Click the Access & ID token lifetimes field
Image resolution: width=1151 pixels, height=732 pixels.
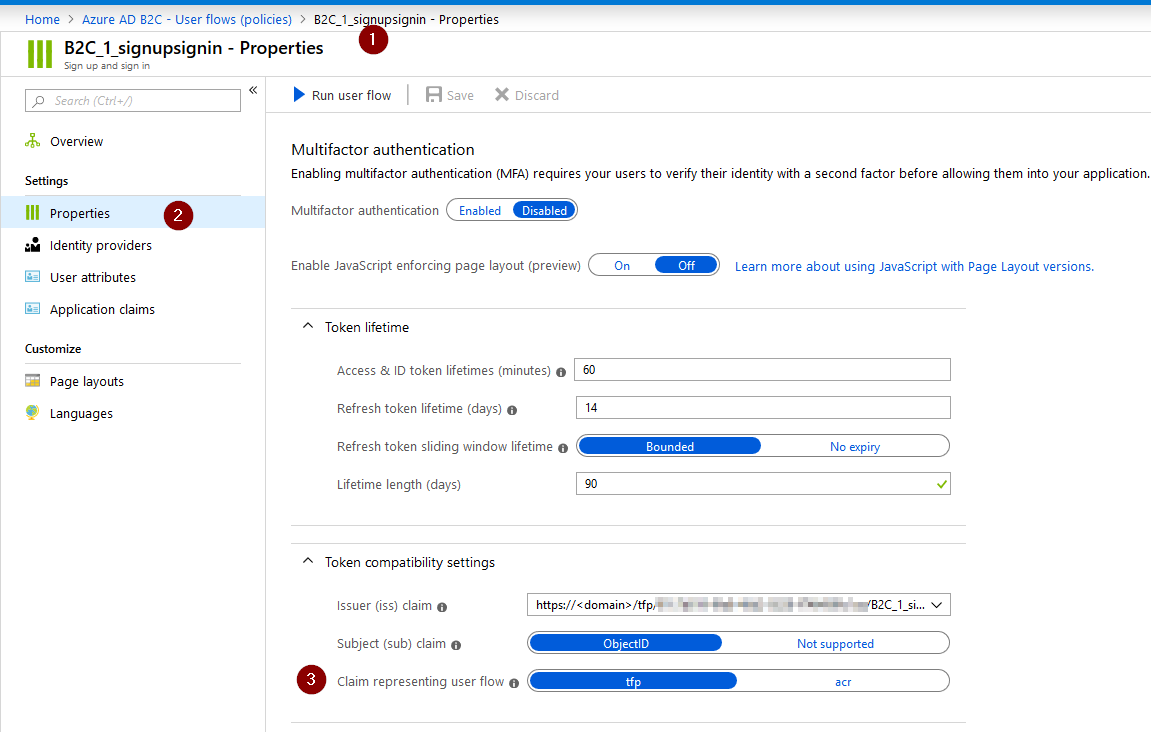click(762, 370)
